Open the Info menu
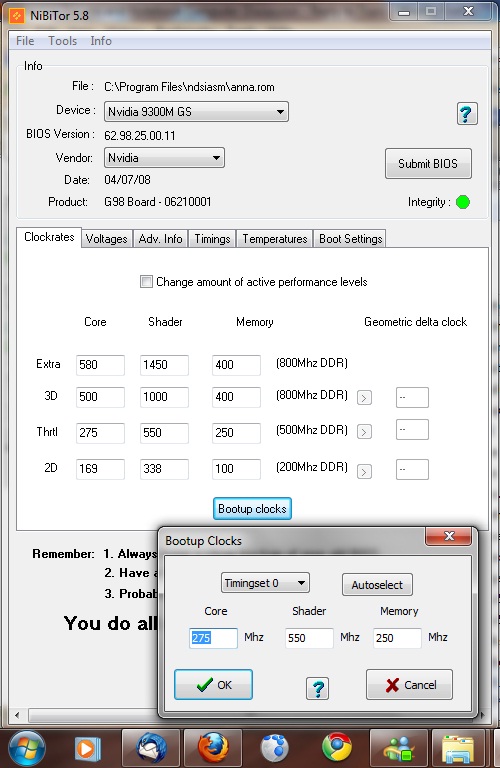Screen dimensions: 500x768 (x=101, y=41)
